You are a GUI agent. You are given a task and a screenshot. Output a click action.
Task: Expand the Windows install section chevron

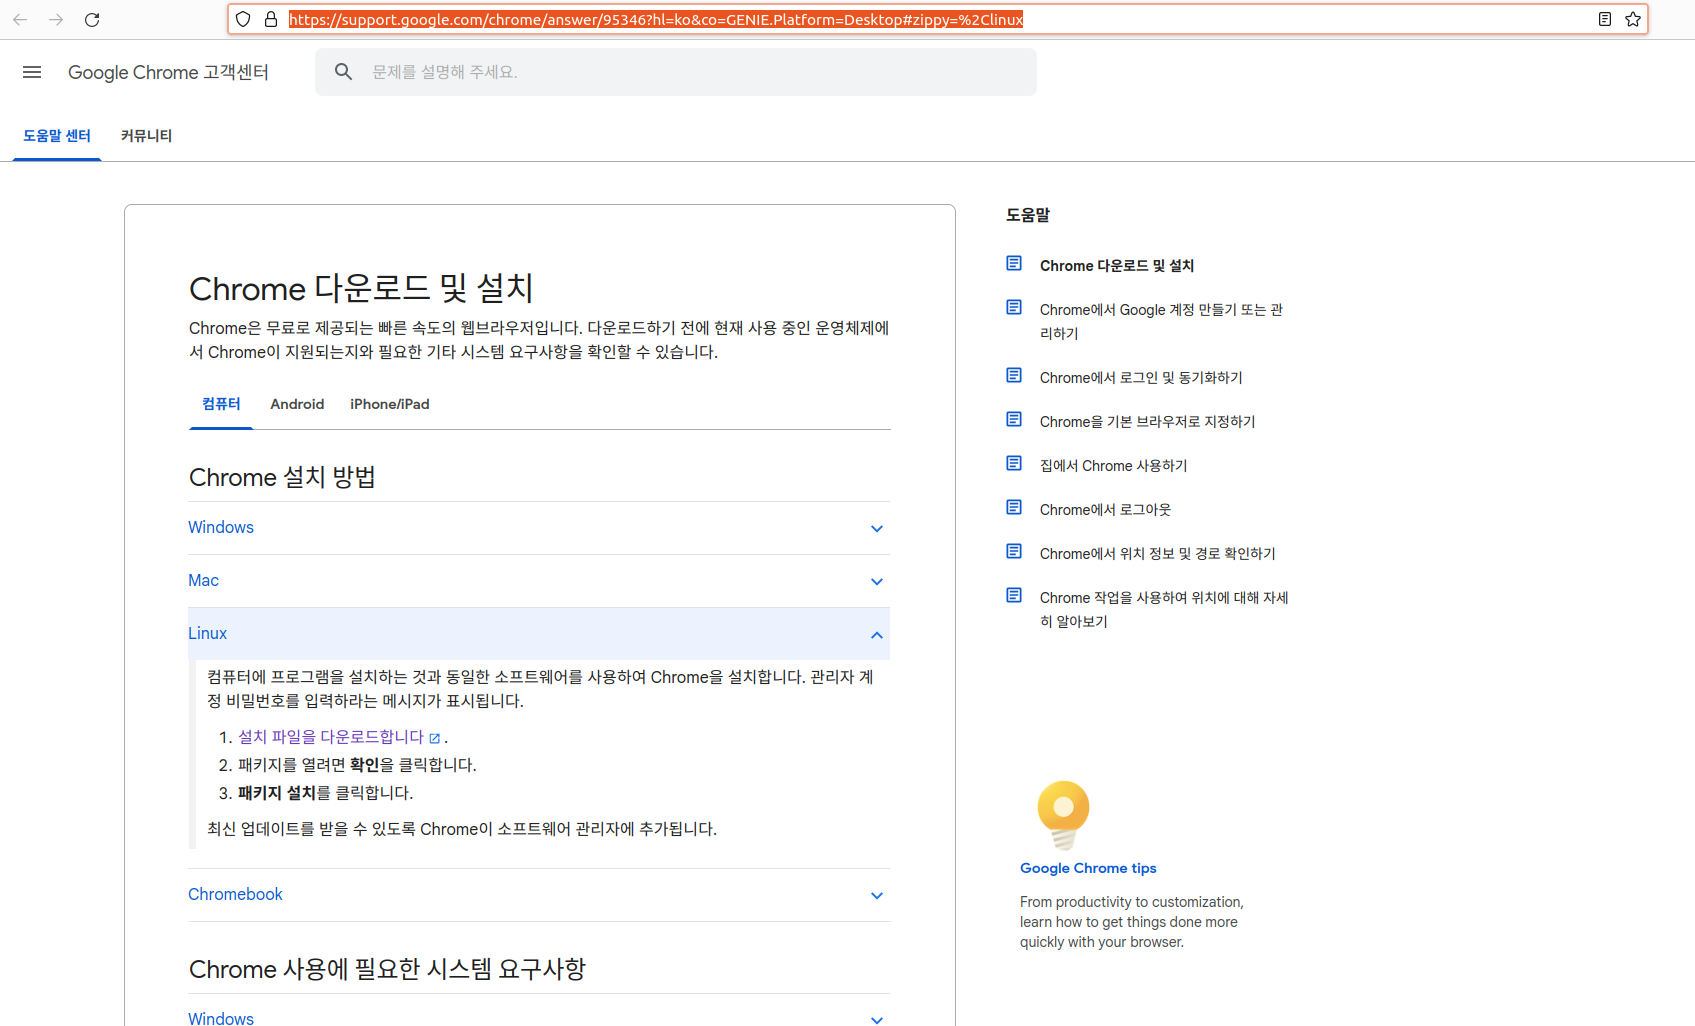click(877, 529)
